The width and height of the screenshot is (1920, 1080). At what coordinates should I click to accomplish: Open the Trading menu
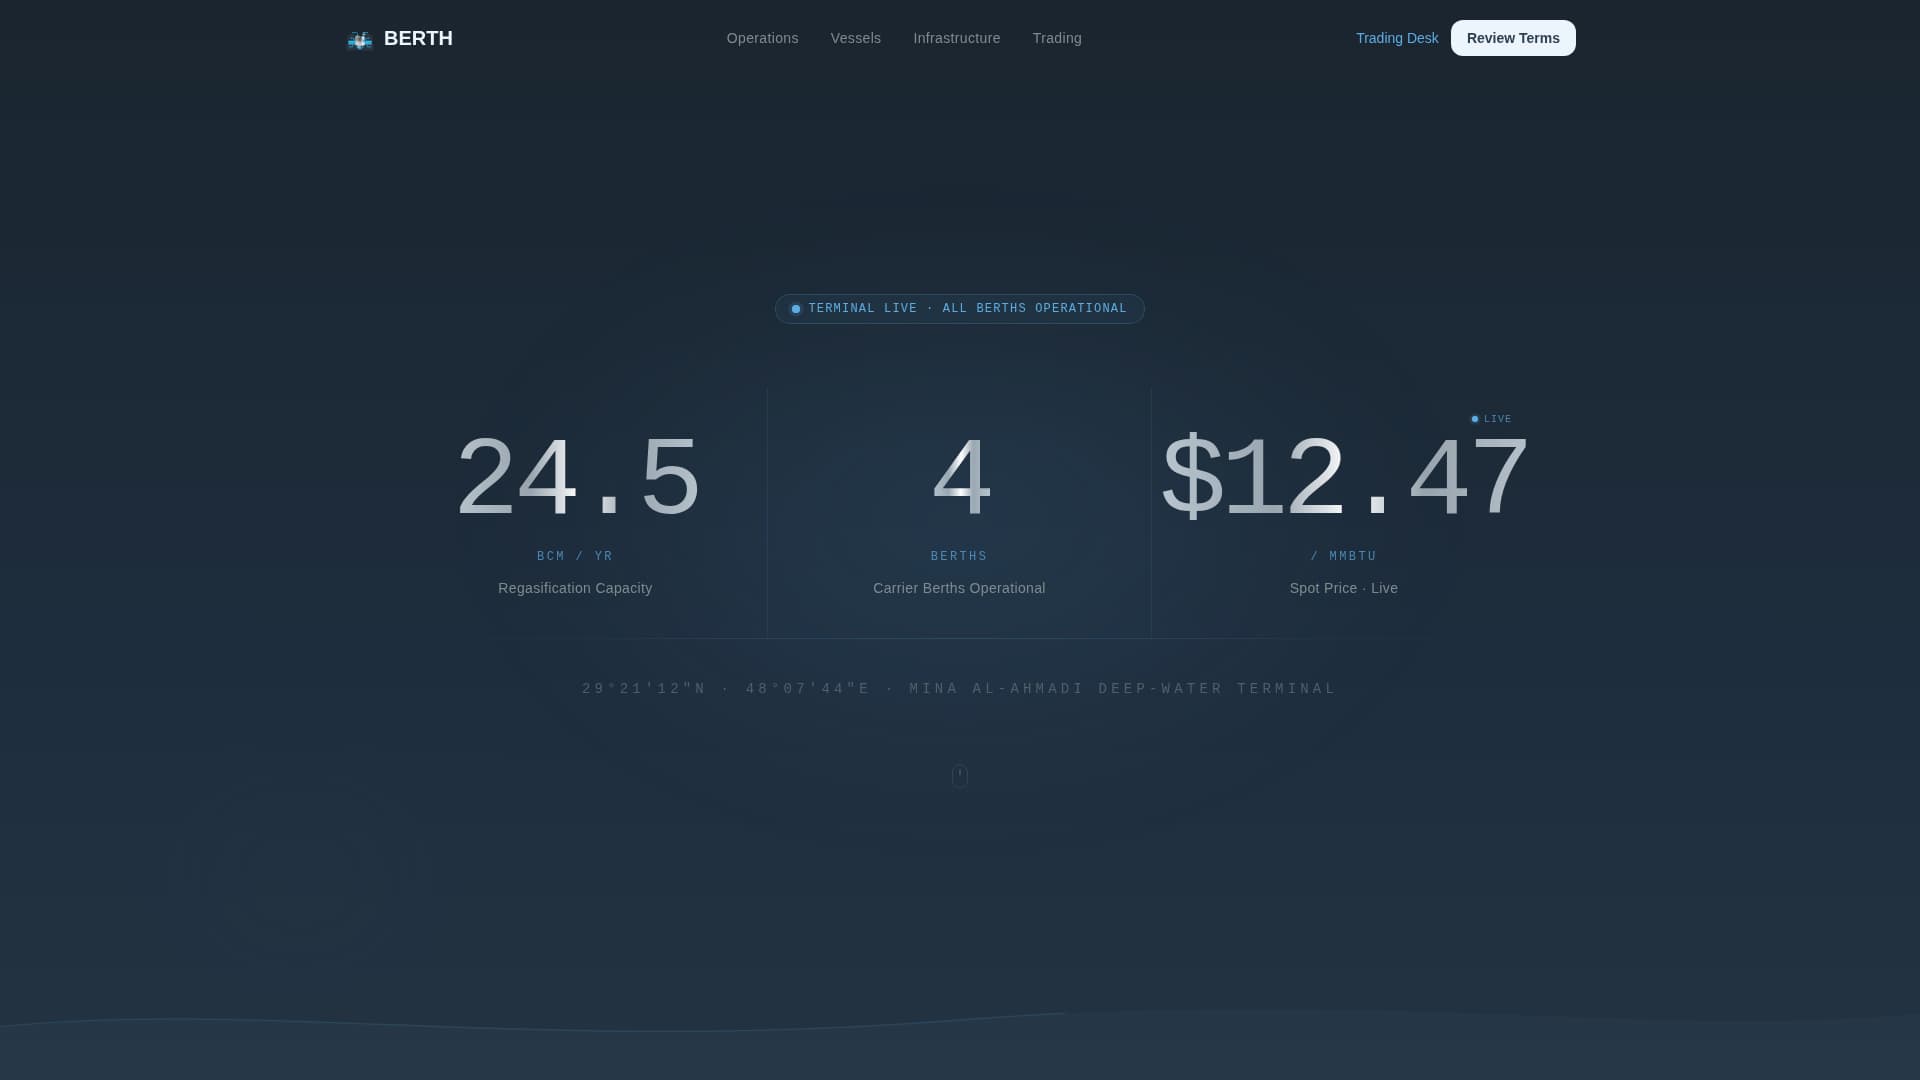point(1057,38)
